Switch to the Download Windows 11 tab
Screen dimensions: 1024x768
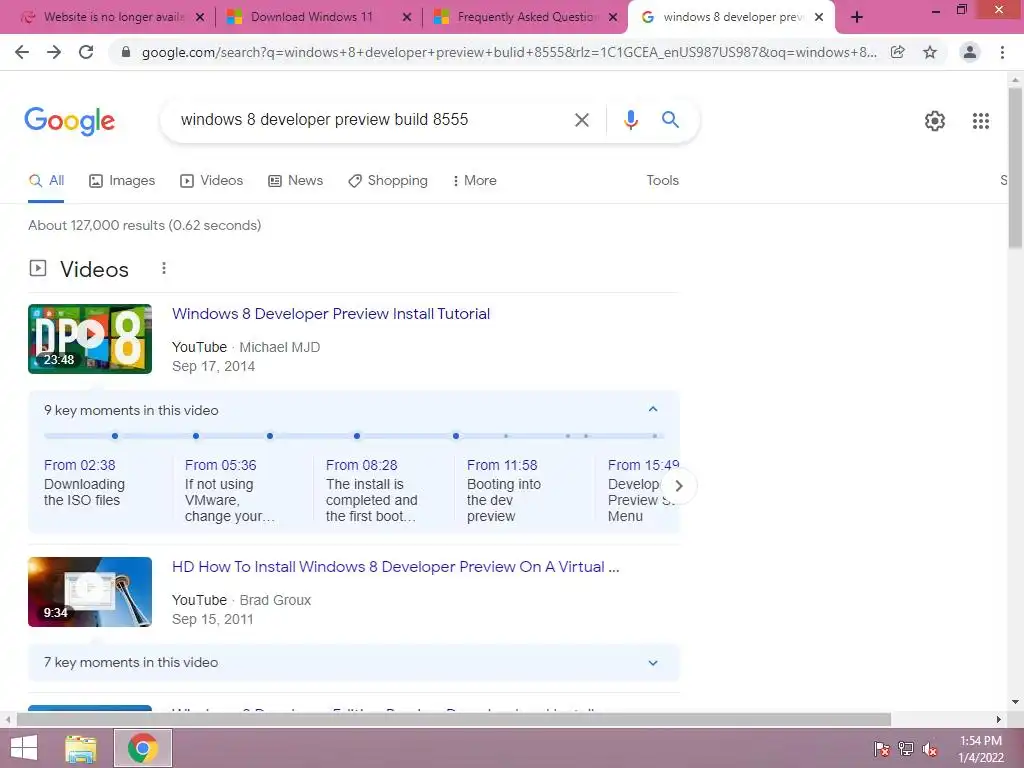click(312, 17)
